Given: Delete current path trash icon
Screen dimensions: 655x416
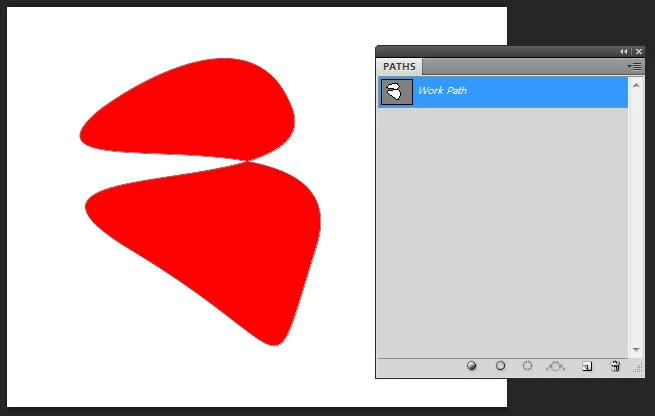Looking at the screenshot, I should pyautogui.click(x=615, y=366).
